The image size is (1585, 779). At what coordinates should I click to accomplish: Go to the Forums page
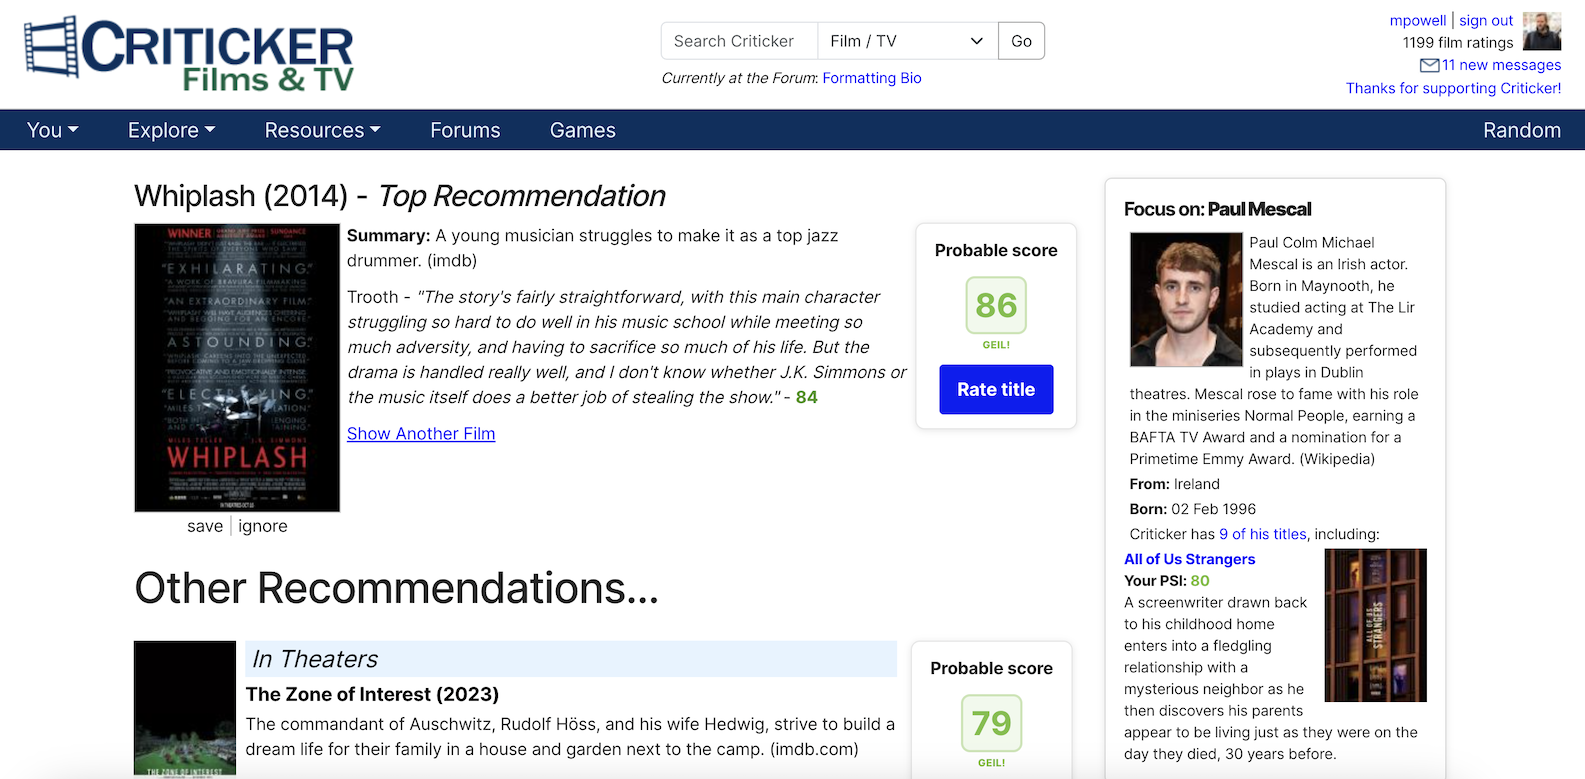(x=465, y=130)
